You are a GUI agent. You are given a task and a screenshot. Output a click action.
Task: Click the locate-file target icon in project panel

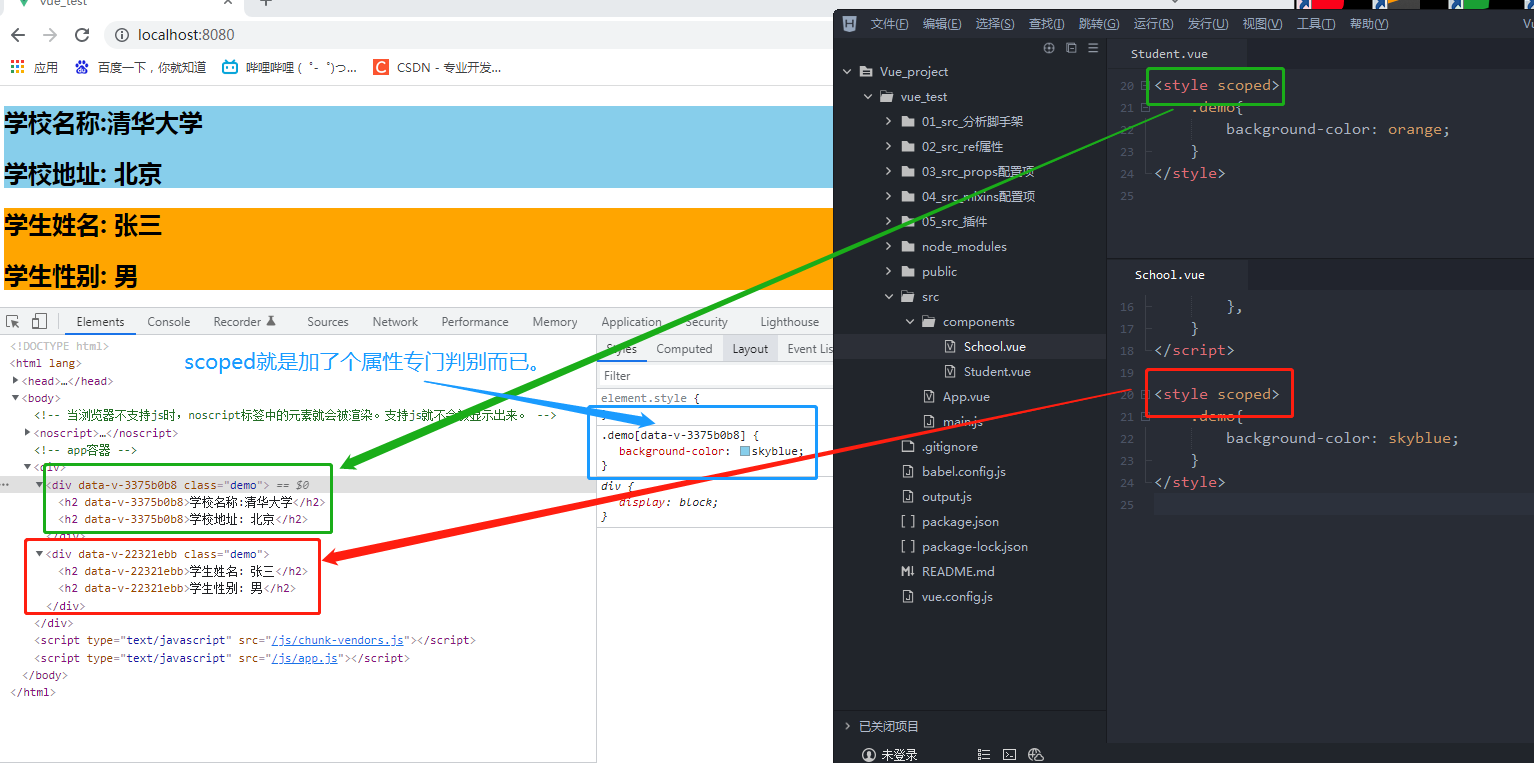tap(1049, 48)
